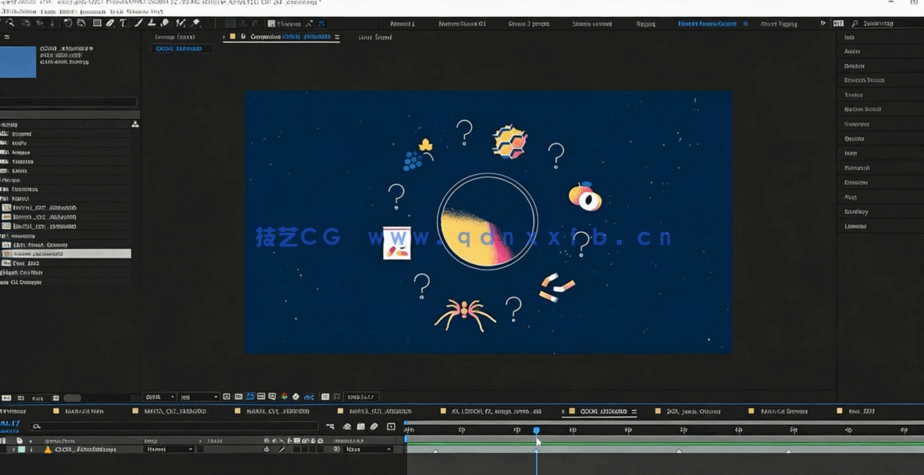This screenshot has width=924, height=475.
Task: Select the Pen tool in the toolbar
Action: click(110, 23)
